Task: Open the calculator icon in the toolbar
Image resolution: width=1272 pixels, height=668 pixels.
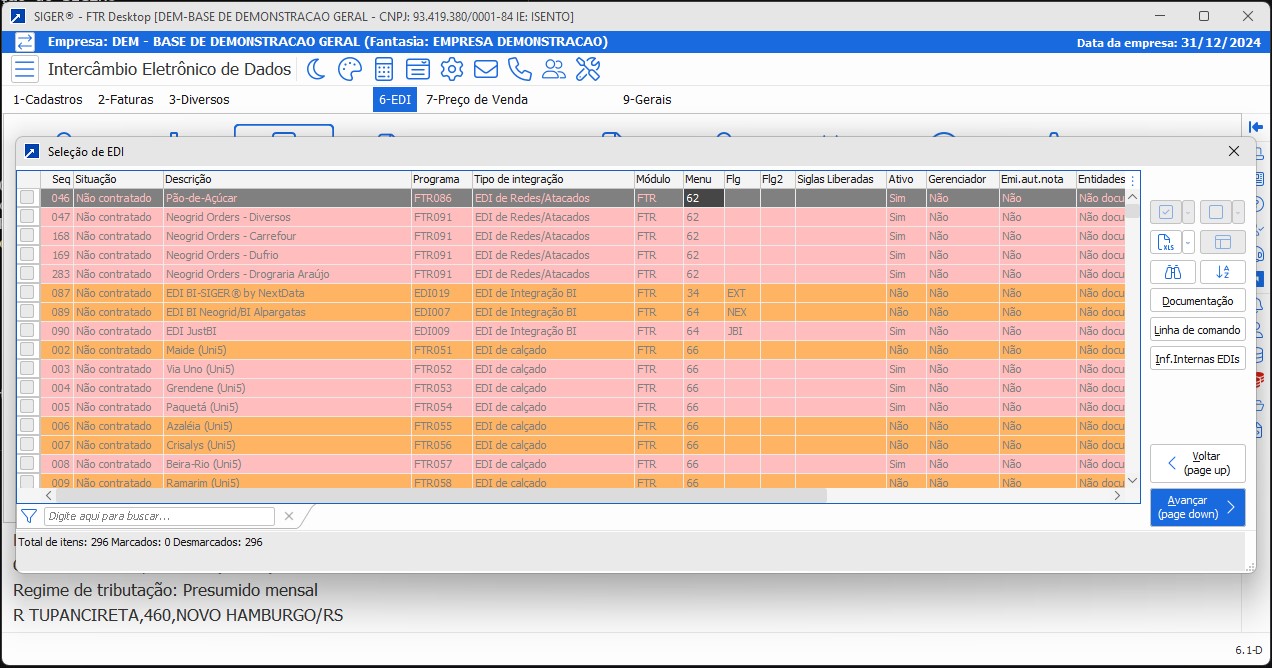Action: (383, 69)
